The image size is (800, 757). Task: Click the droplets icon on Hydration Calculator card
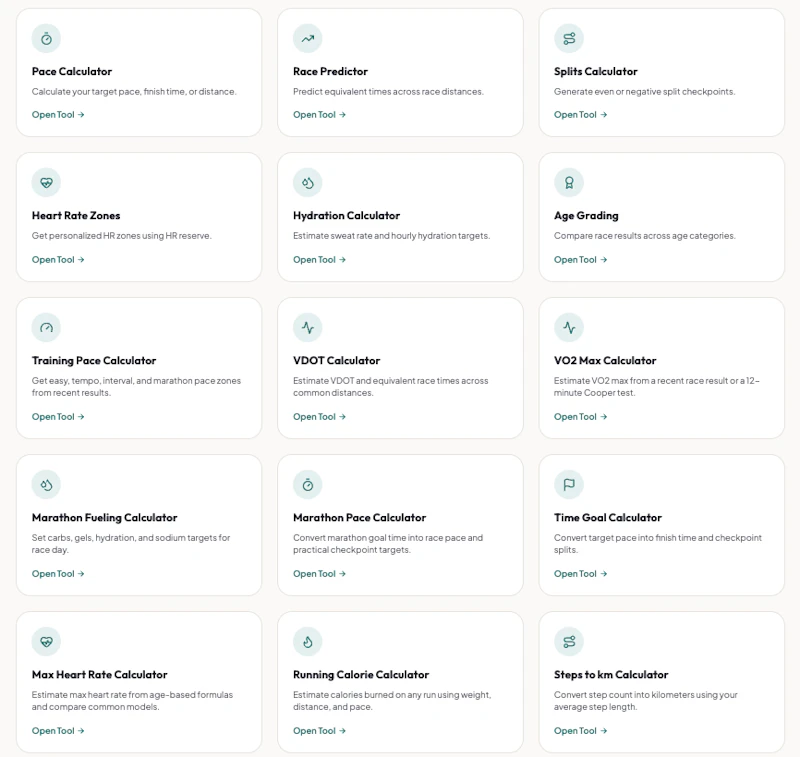coord(308,183)
